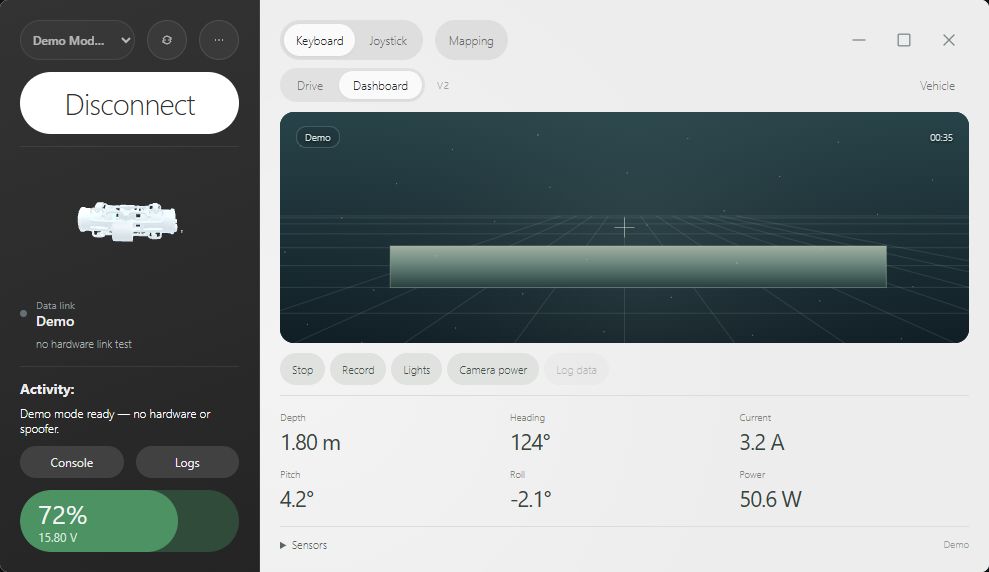Viewport: 989px width, 572px height.
Task: Maximize the application window
Action: [904, 40]
